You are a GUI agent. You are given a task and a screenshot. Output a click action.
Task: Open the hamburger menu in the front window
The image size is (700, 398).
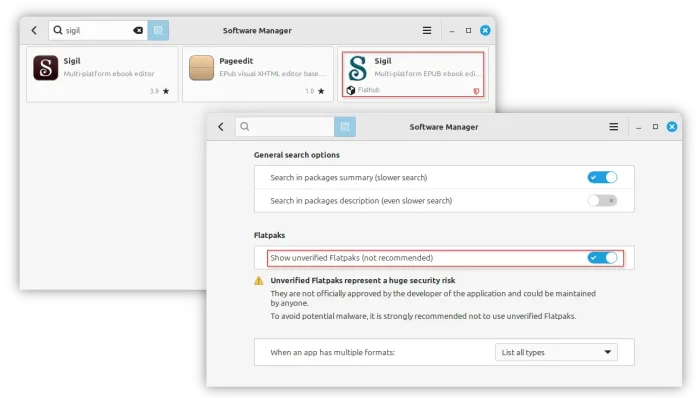(x=614, y=127)
